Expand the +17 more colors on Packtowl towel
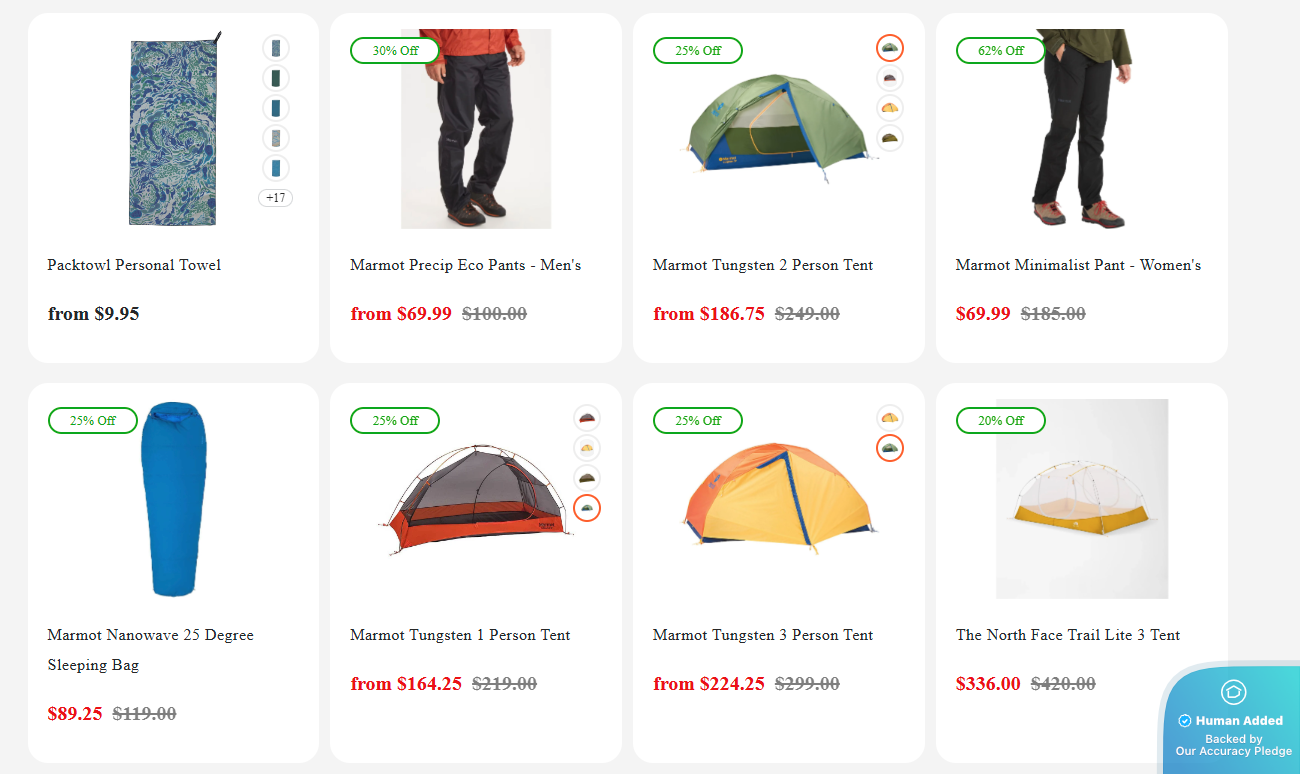 276,198
